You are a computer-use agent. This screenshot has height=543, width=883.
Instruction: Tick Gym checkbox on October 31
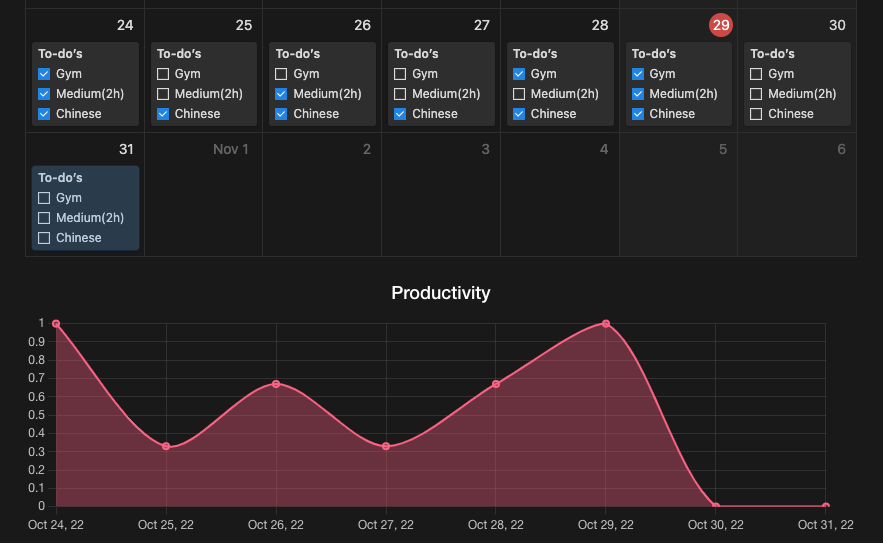coord(44,198)
